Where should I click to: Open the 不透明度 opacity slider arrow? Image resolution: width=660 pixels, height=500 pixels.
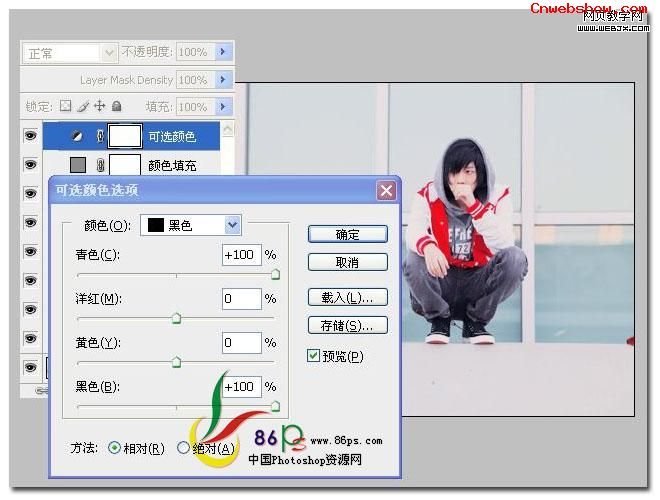pos(224,52)
